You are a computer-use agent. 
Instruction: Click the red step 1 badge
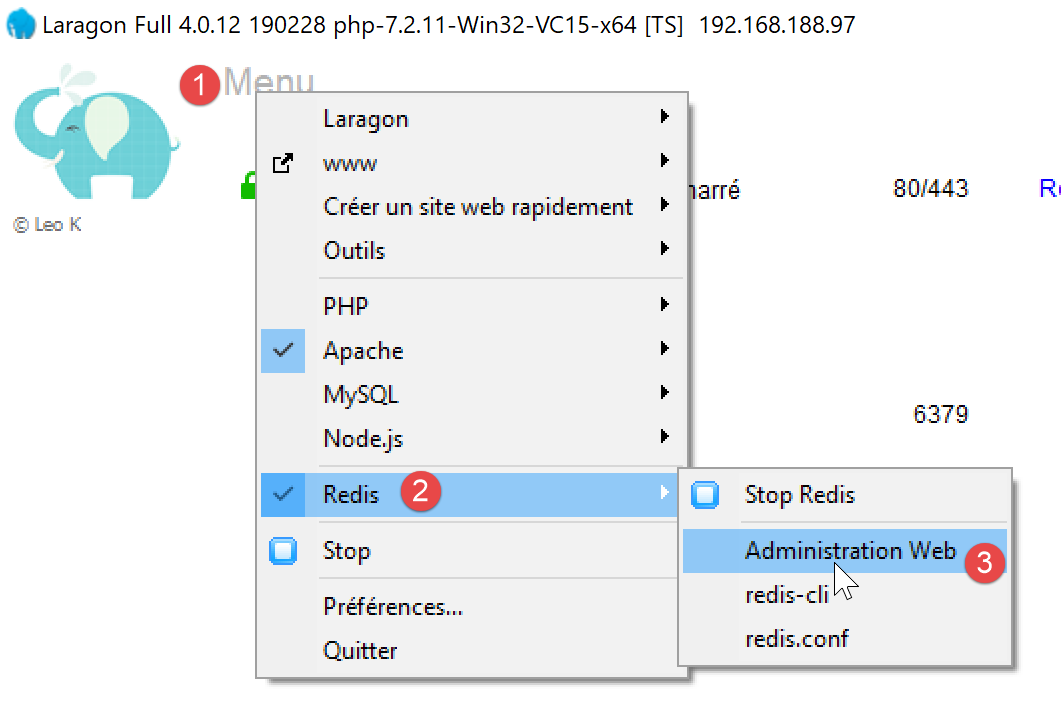click(x=200, y=86)
